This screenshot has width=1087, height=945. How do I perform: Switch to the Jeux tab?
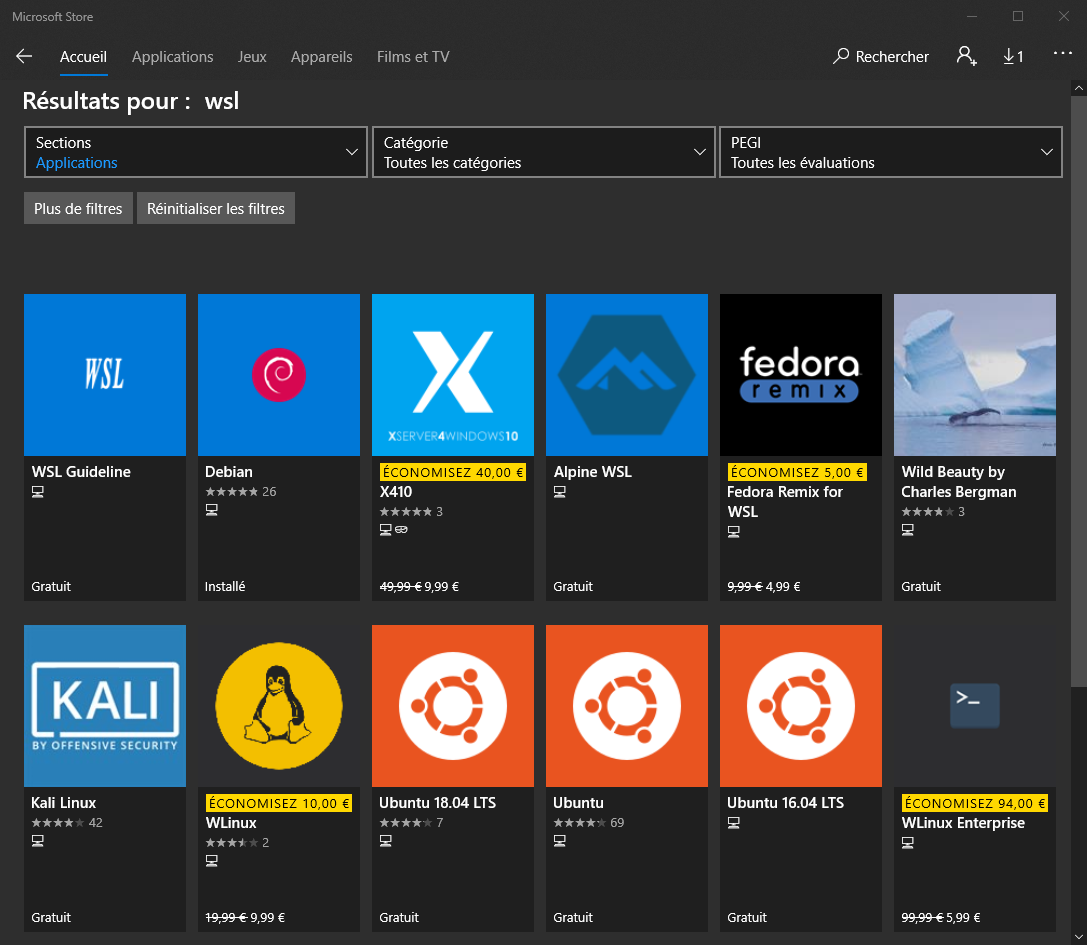tap(252, 57)
